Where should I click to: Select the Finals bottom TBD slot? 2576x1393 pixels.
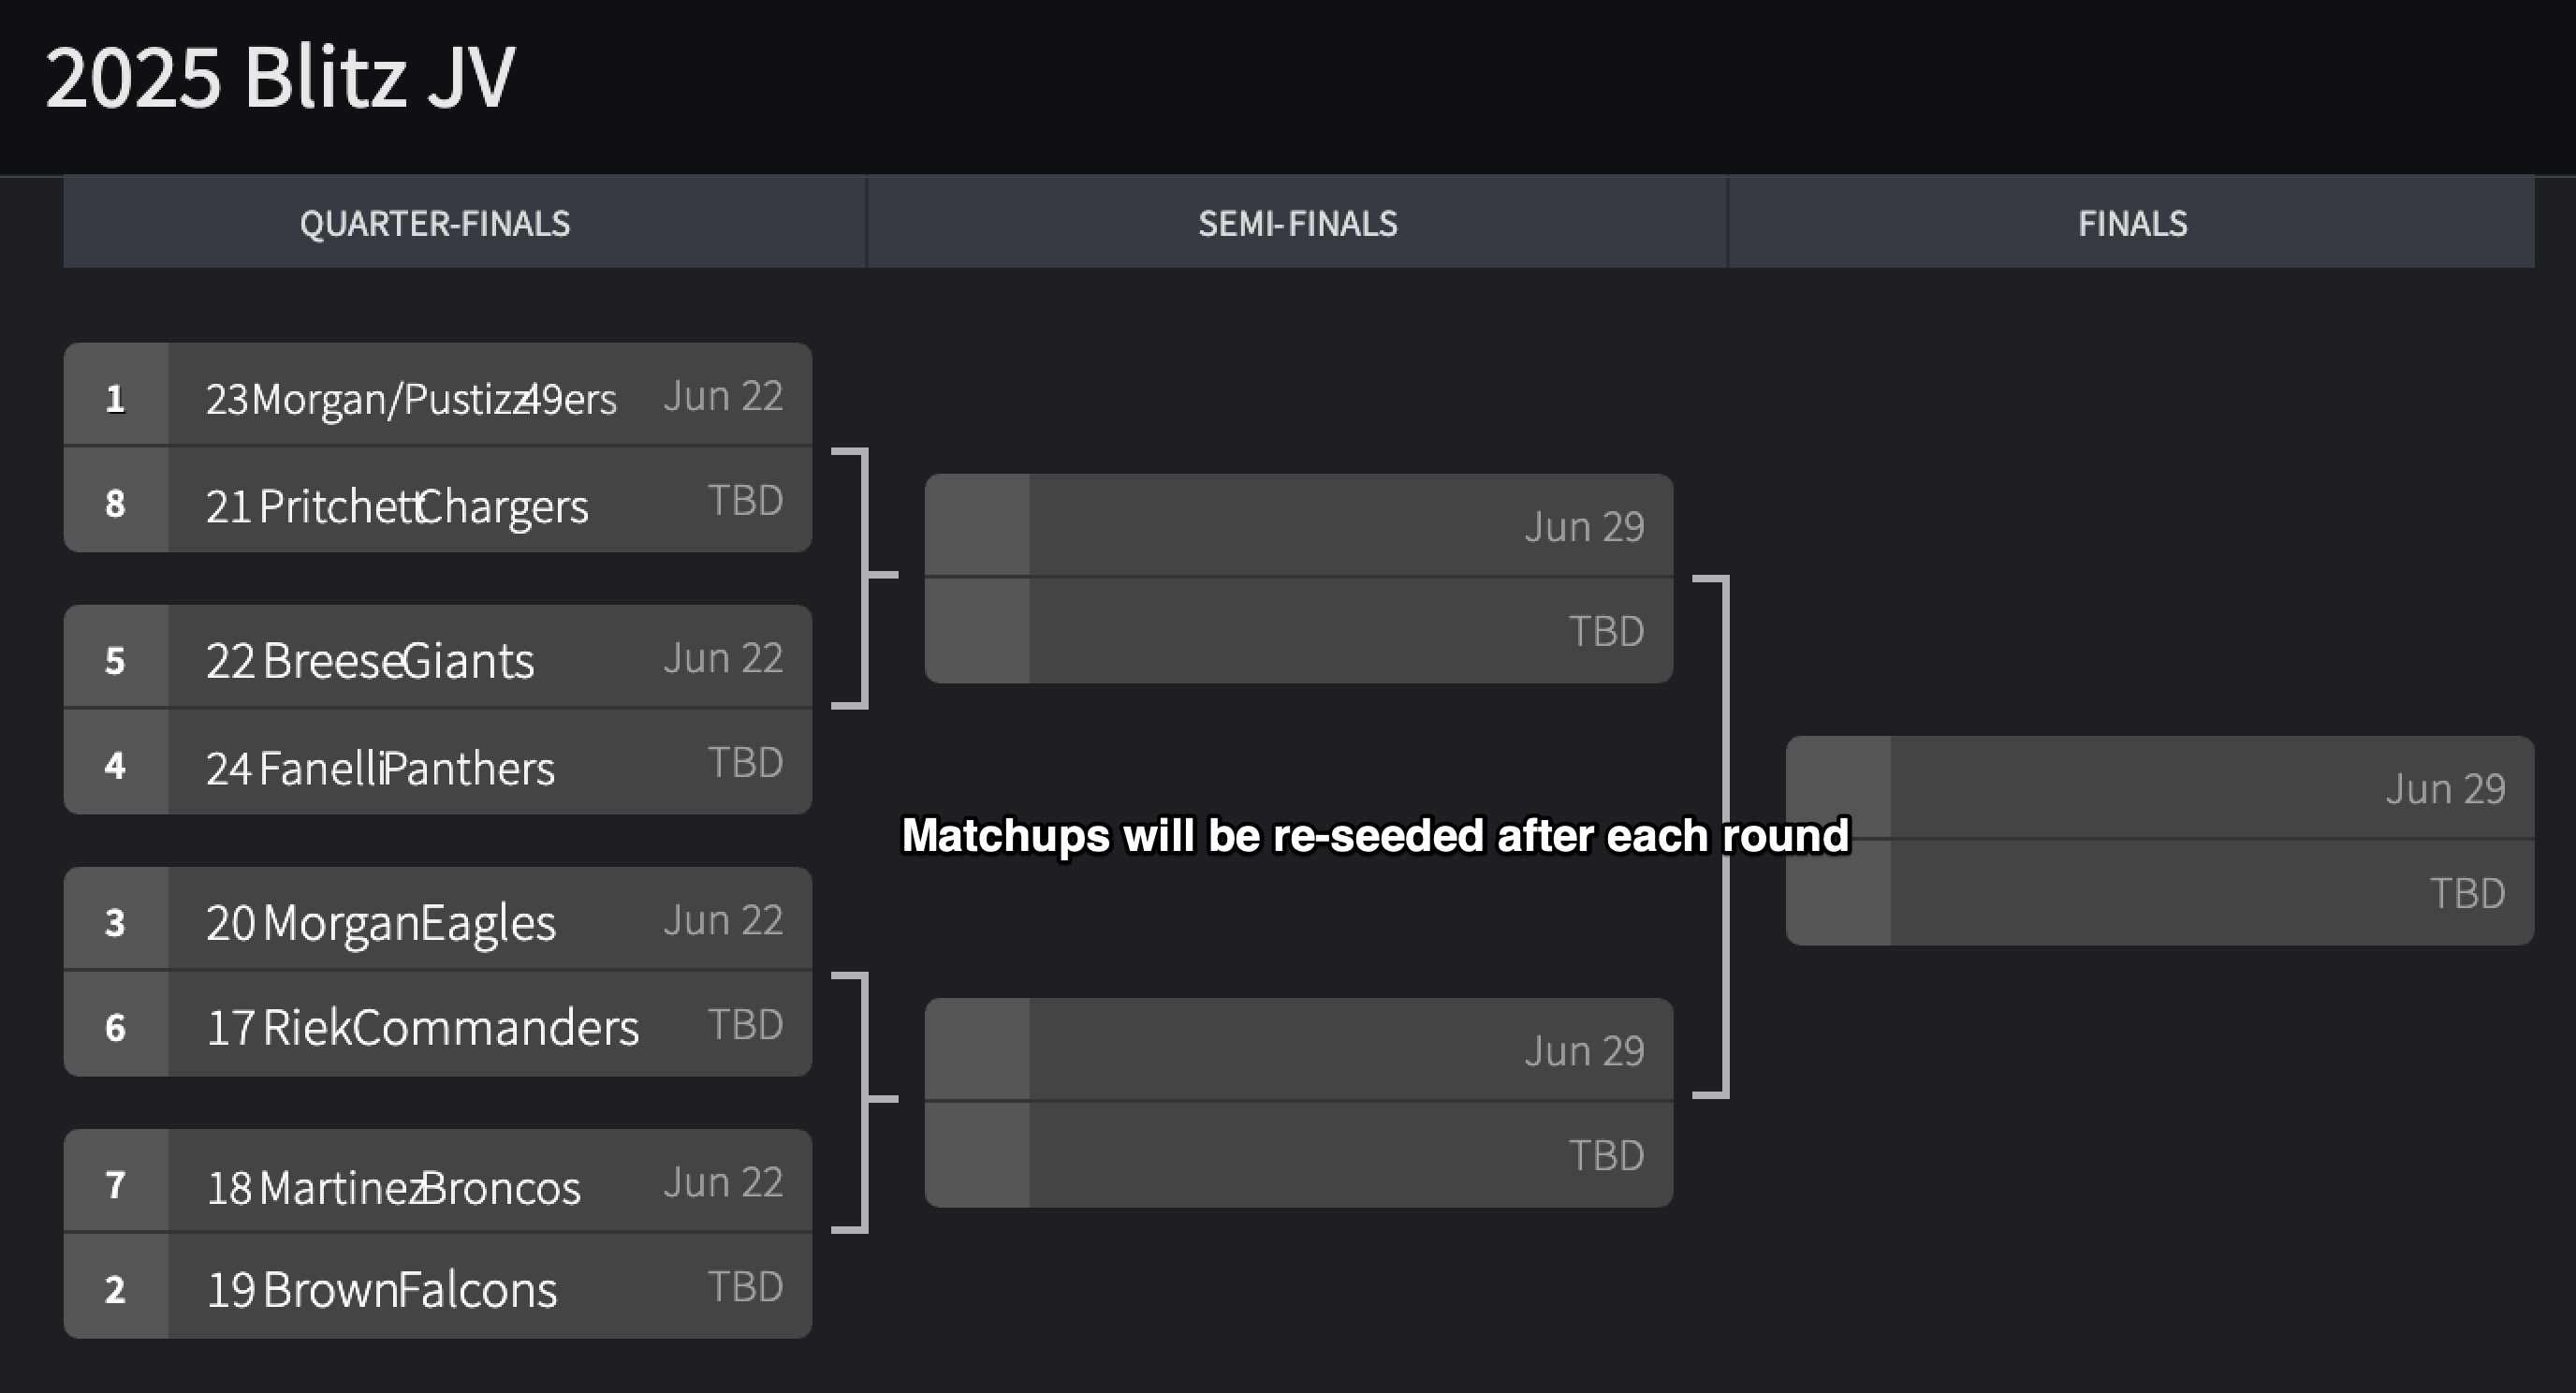coord(2160,893)
